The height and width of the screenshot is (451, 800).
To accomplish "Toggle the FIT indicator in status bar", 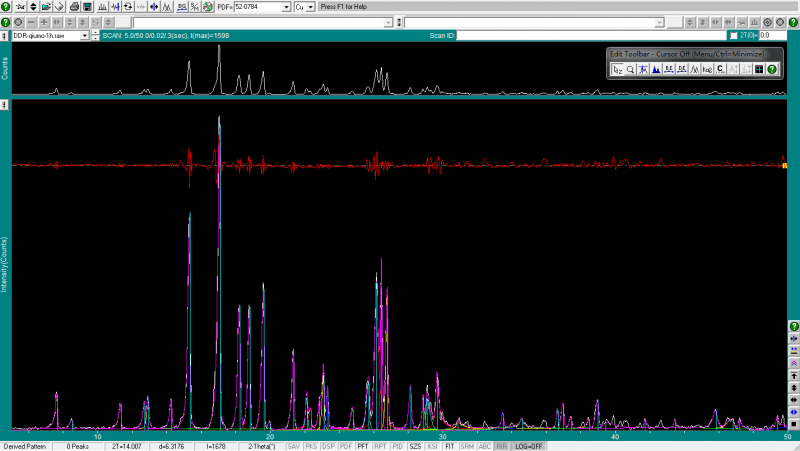I will point(449,446).
